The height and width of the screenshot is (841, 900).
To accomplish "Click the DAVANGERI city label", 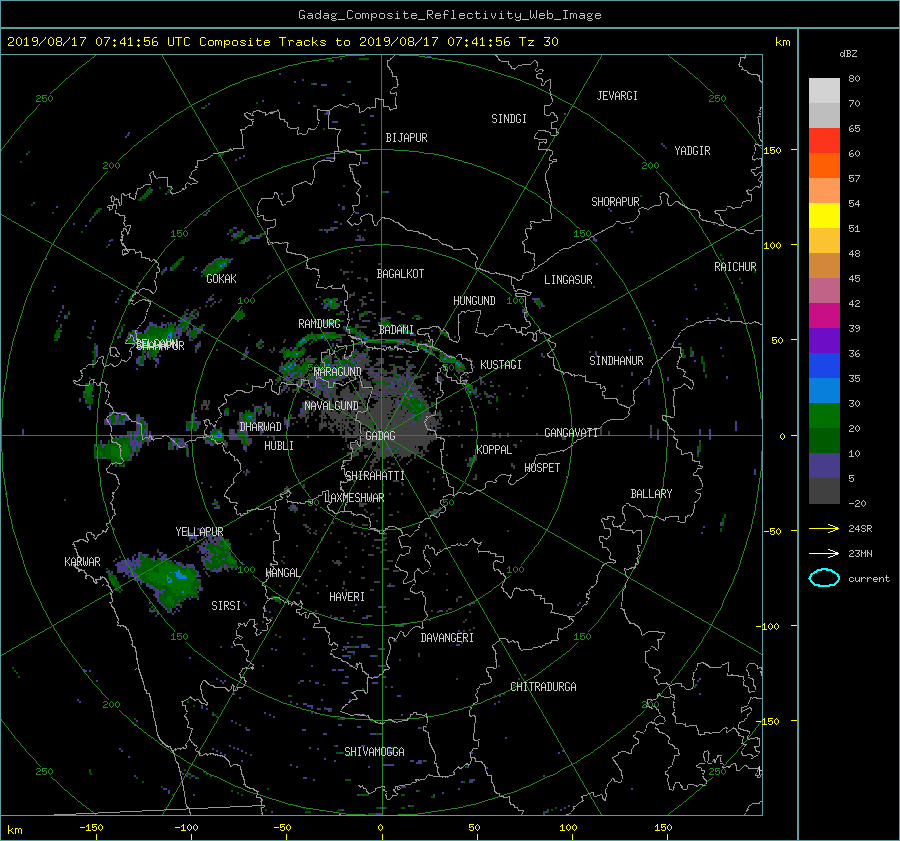I will click(447, 638).
